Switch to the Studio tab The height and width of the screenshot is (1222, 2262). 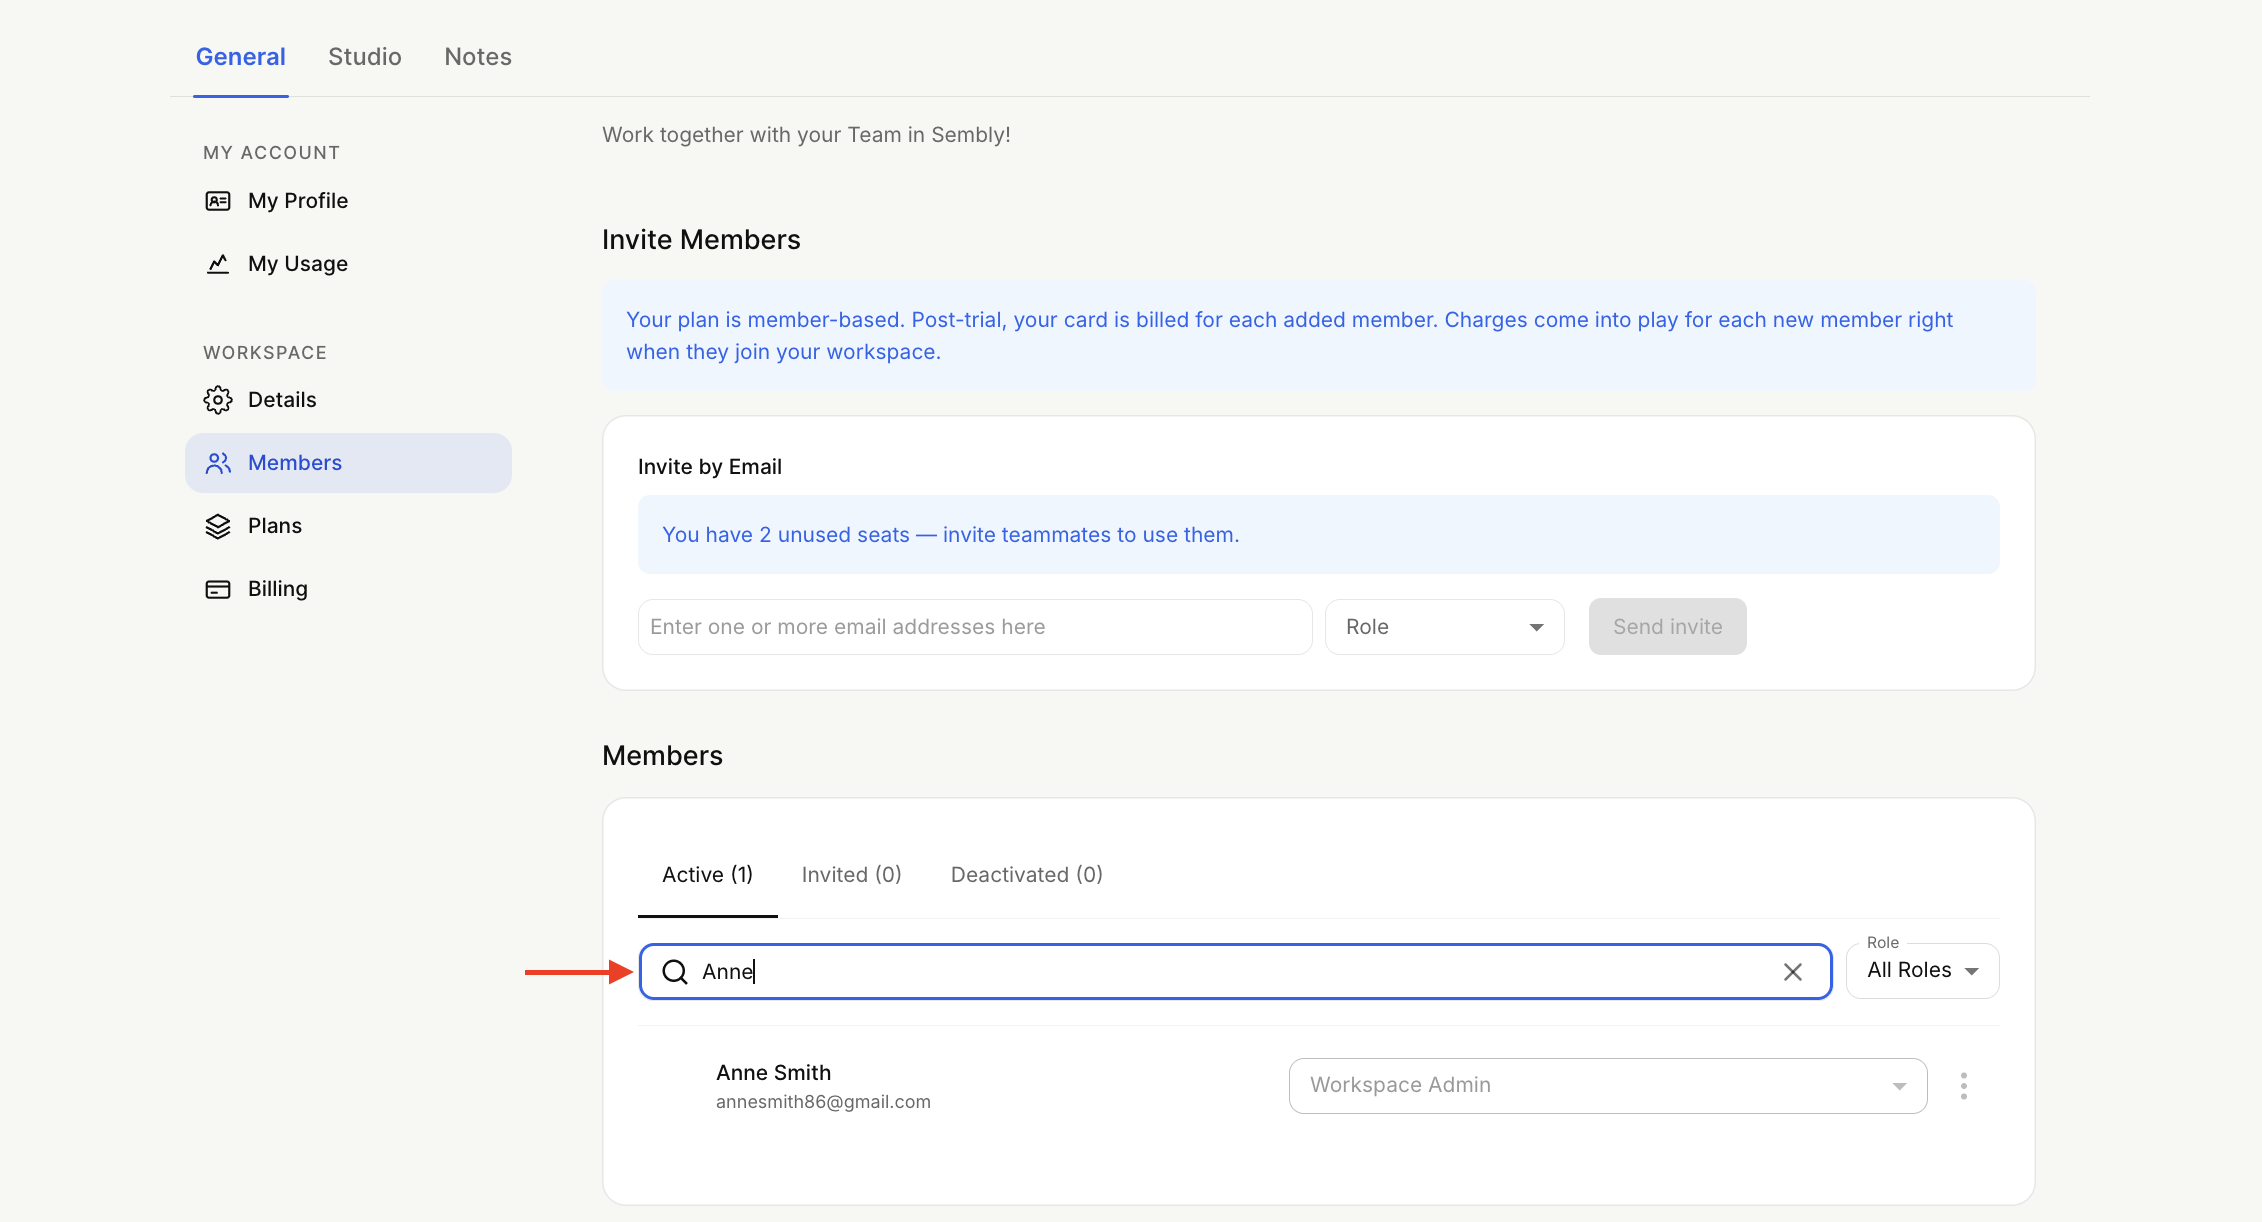pos(365,57)
